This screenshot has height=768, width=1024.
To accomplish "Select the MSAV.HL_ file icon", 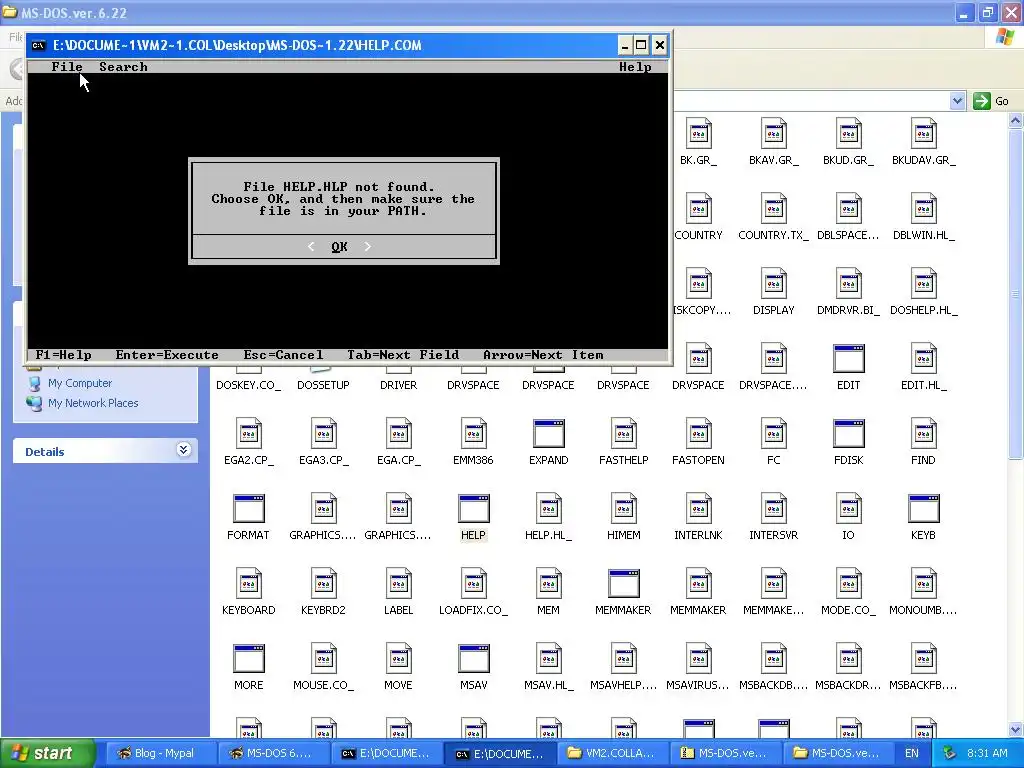I will 549,660.
